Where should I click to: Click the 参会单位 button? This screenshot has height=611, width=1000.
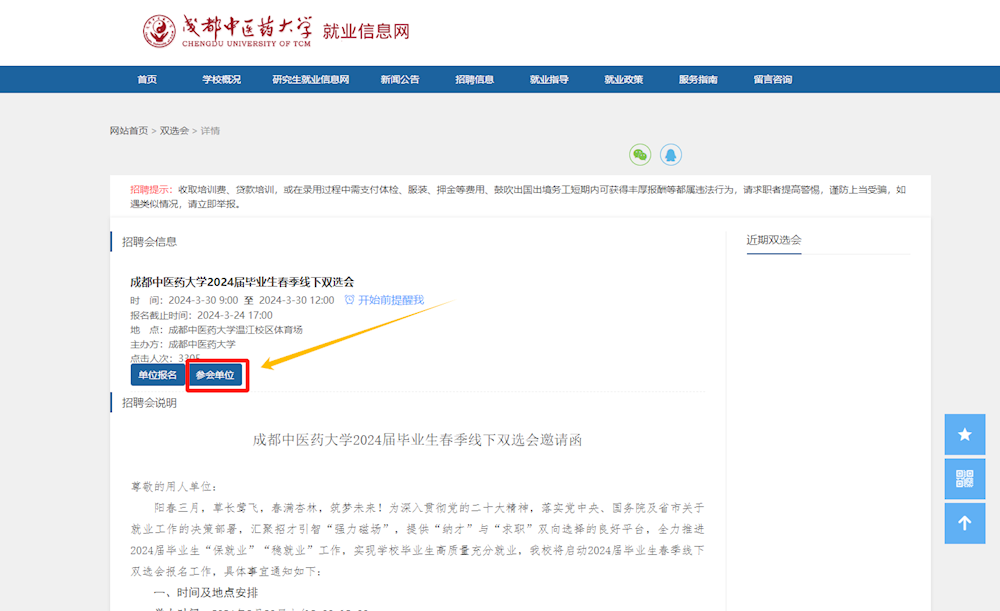click(x=215, y=374)
